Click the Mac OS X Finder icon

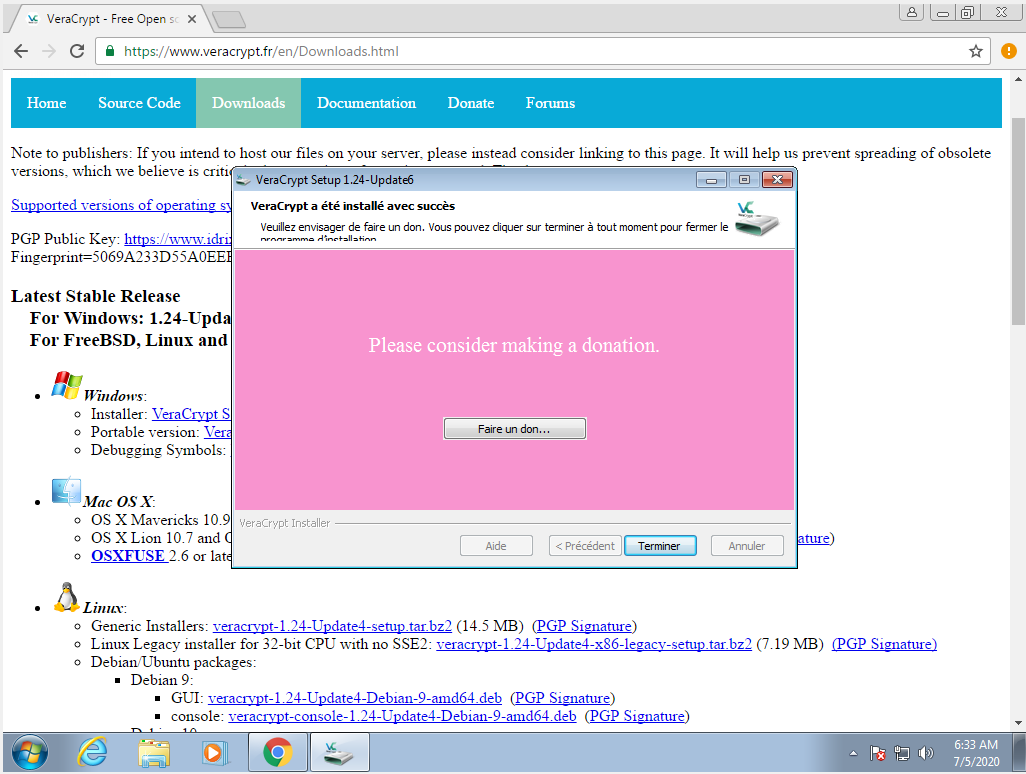click(66, 491)
